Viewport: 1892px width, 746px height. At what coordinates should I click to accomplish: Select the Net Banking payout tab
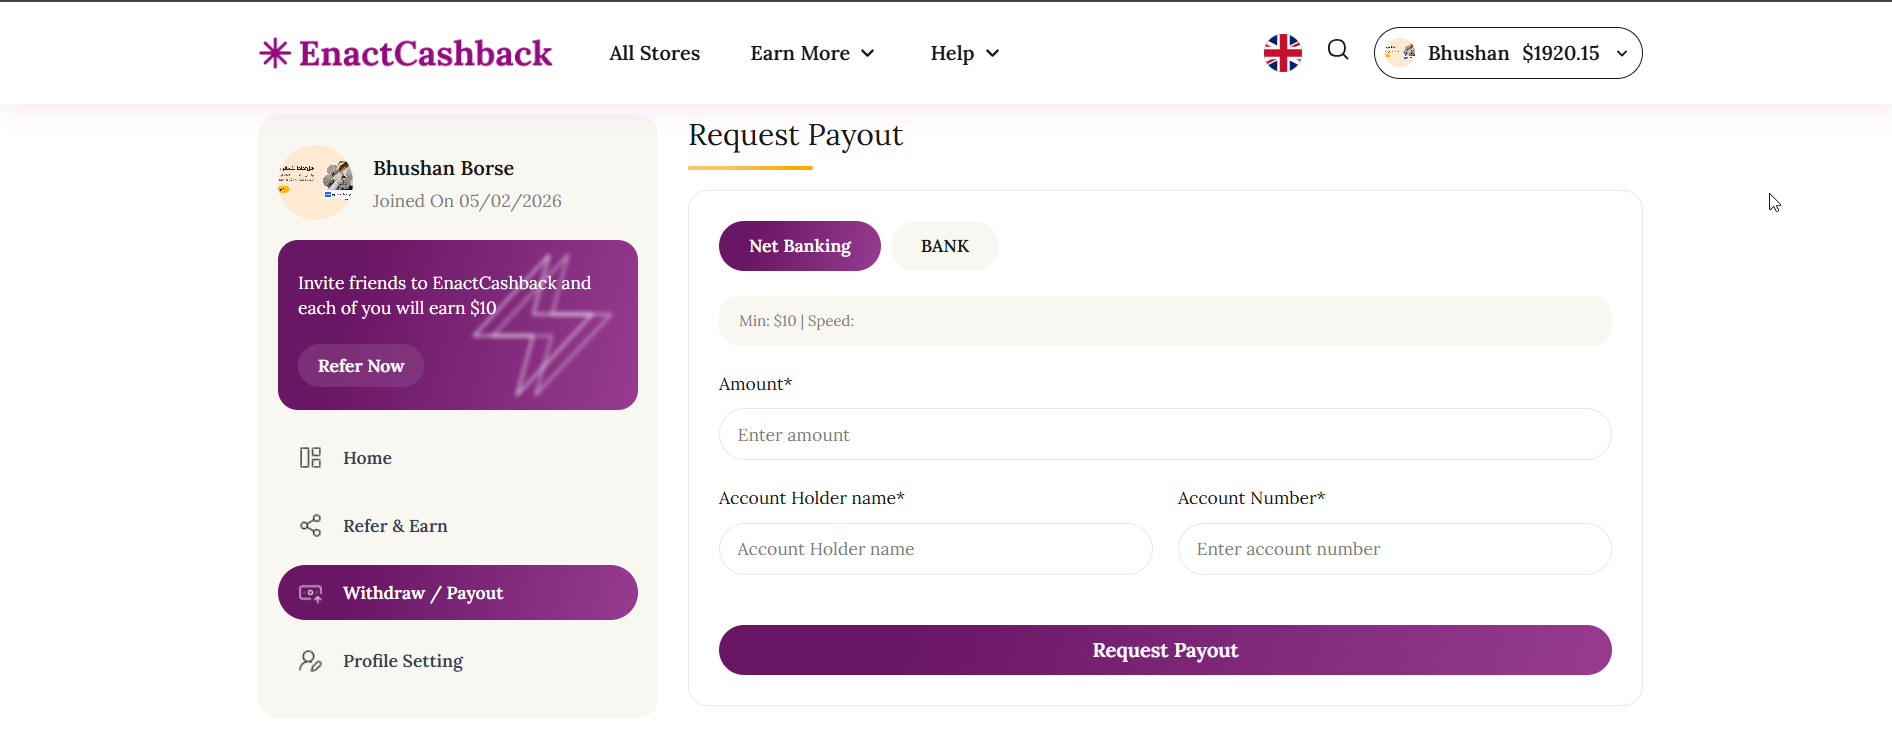tap(800, 246)
